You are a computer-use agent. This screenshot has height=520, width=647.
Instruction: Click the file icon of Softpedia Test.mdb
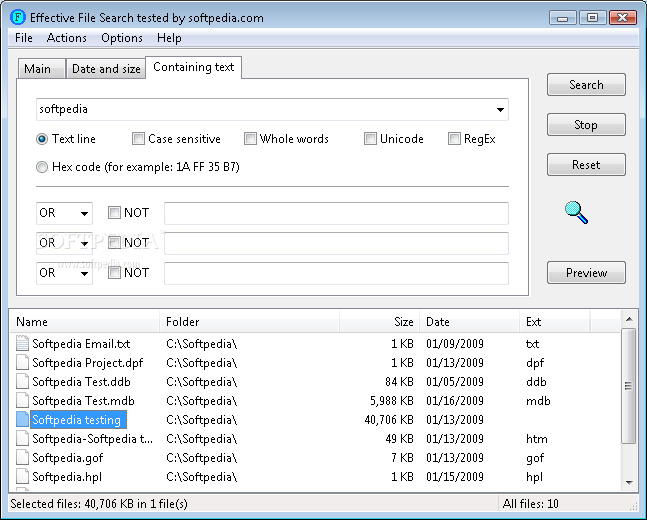[x=23, y=400]
